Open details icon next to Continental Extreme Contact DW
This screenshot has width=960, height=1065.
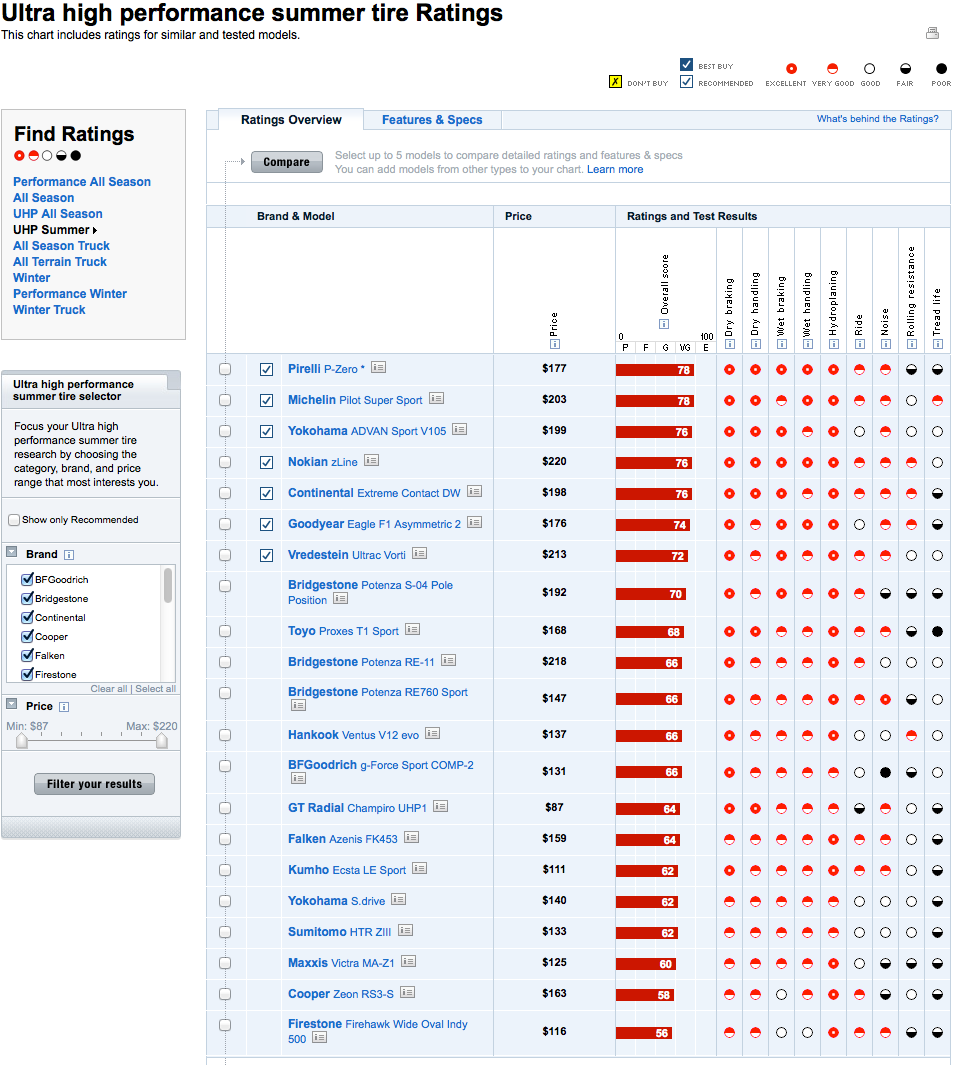(x=474, y=491)
